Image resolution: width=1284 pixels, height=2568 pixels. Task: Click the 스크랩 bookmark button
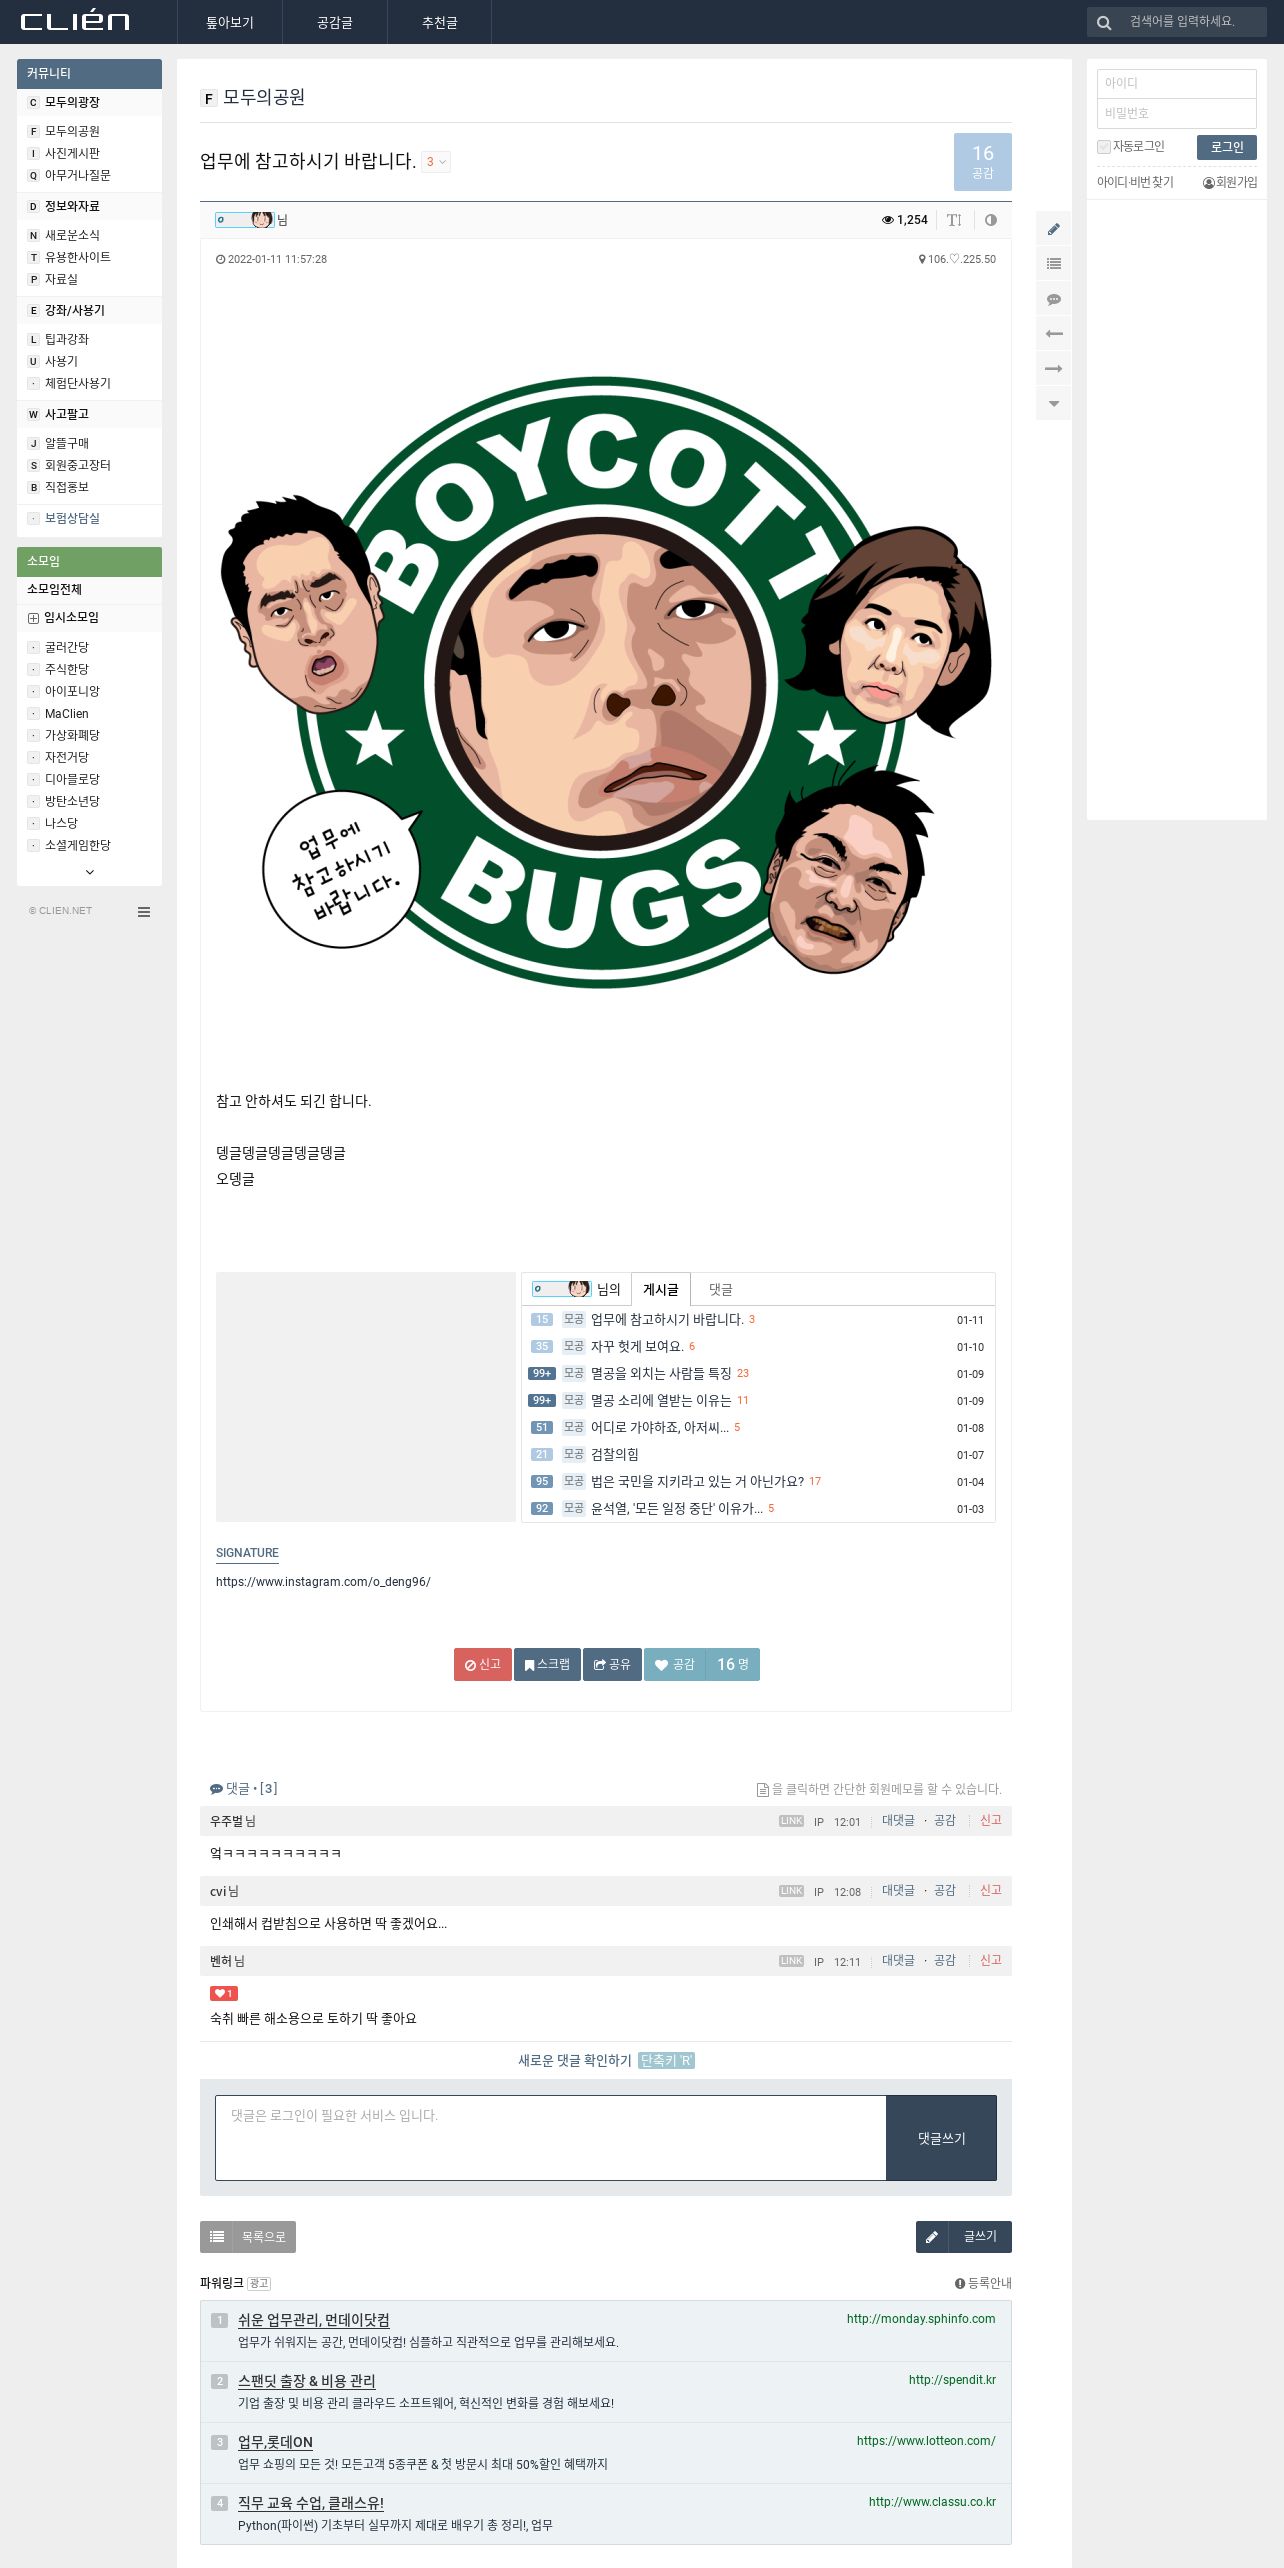click(547, 1664)
